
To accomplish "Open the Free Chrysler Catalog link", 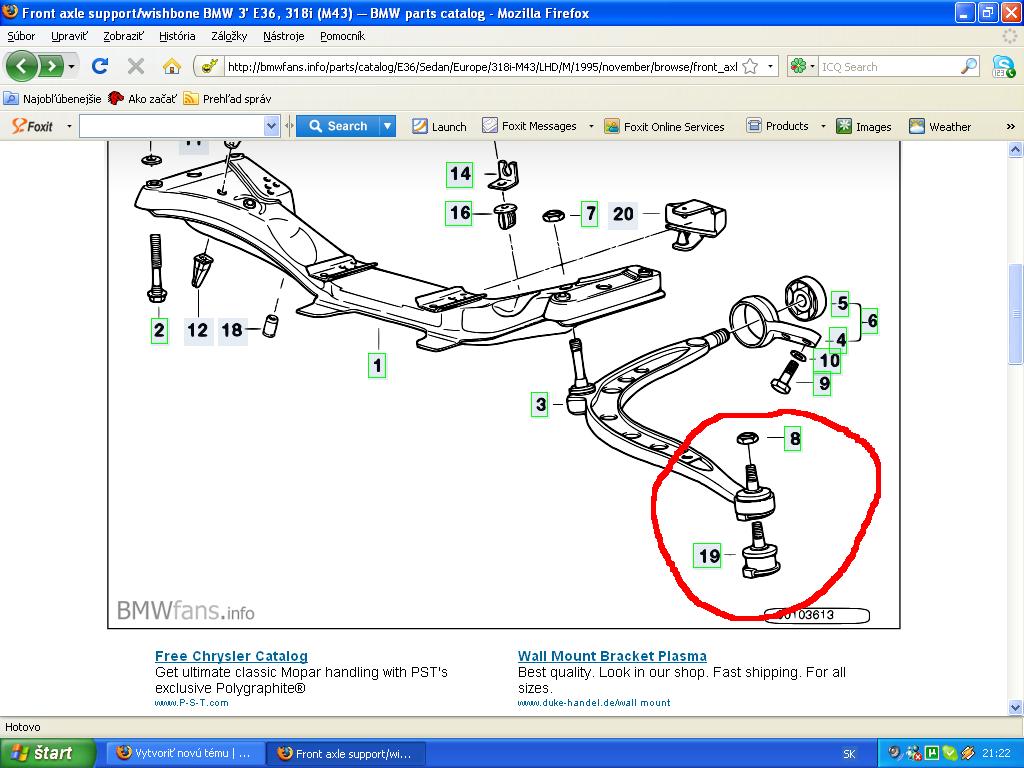I will point(231,656).
